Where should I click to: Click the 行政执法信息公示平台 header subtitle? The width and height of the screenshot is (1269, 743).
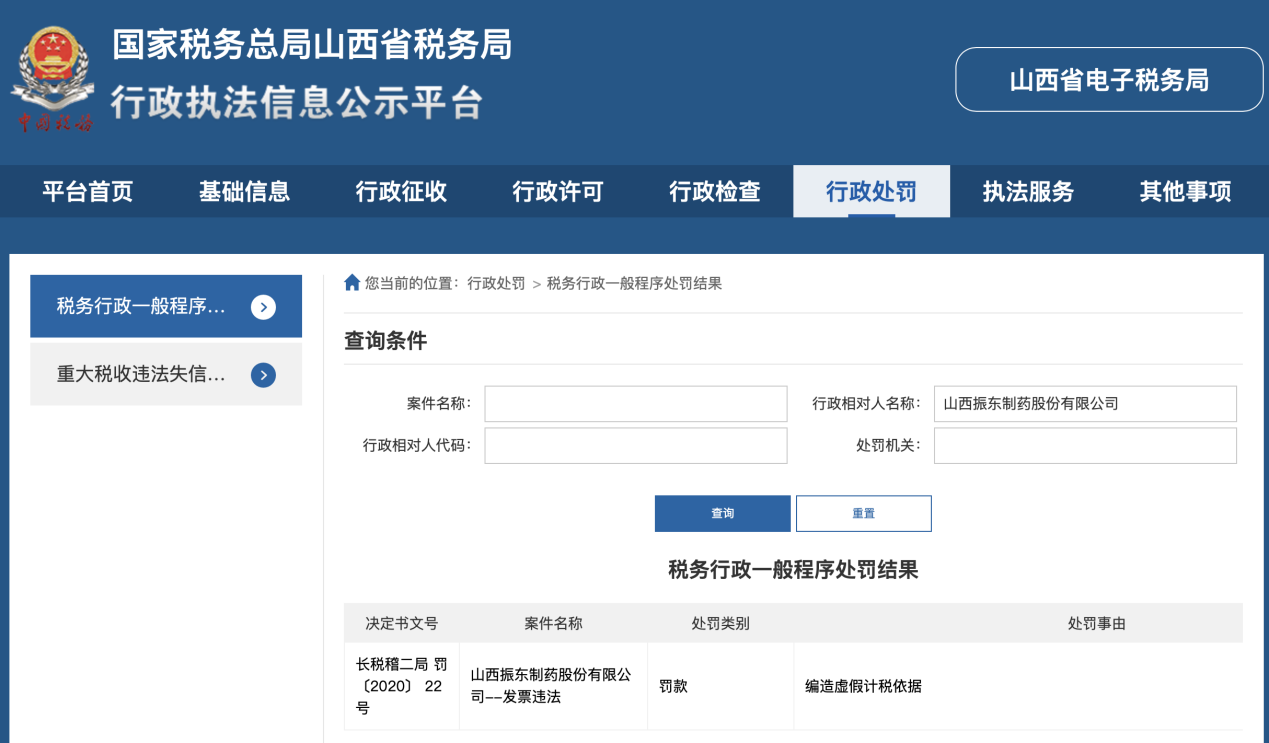pos(297,103)
